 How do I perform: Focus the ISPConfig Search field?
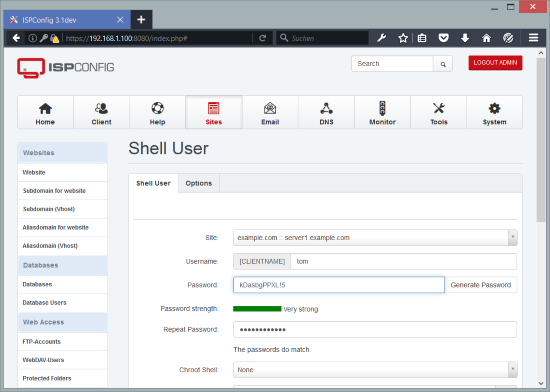click(x=393, y=64)
